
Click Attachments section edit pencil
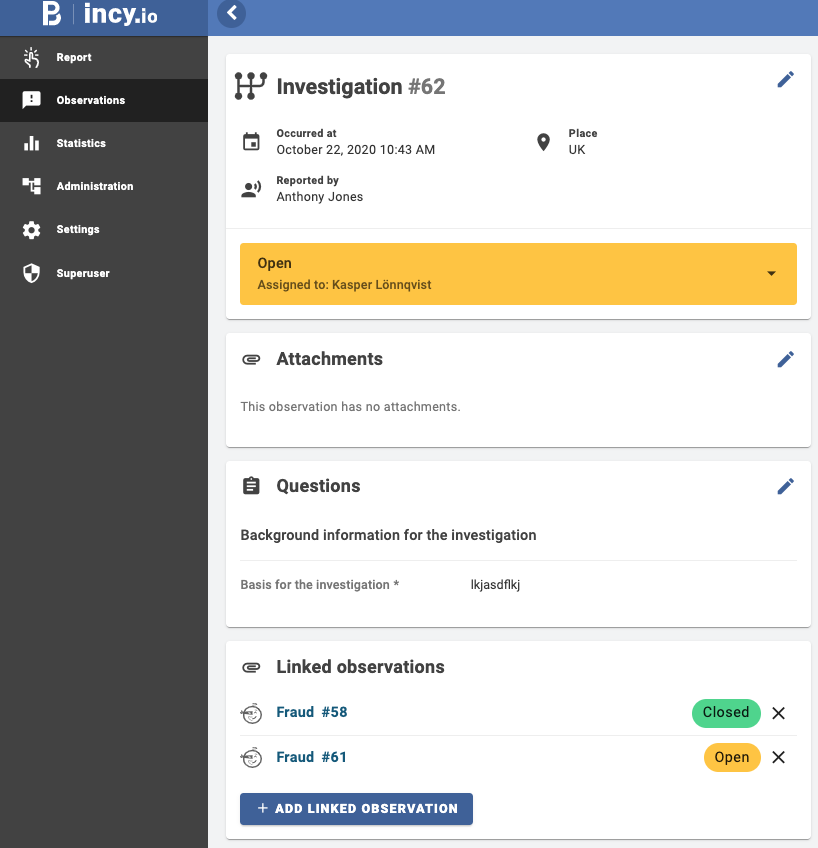pyautogui.click(x=785, y=359)
